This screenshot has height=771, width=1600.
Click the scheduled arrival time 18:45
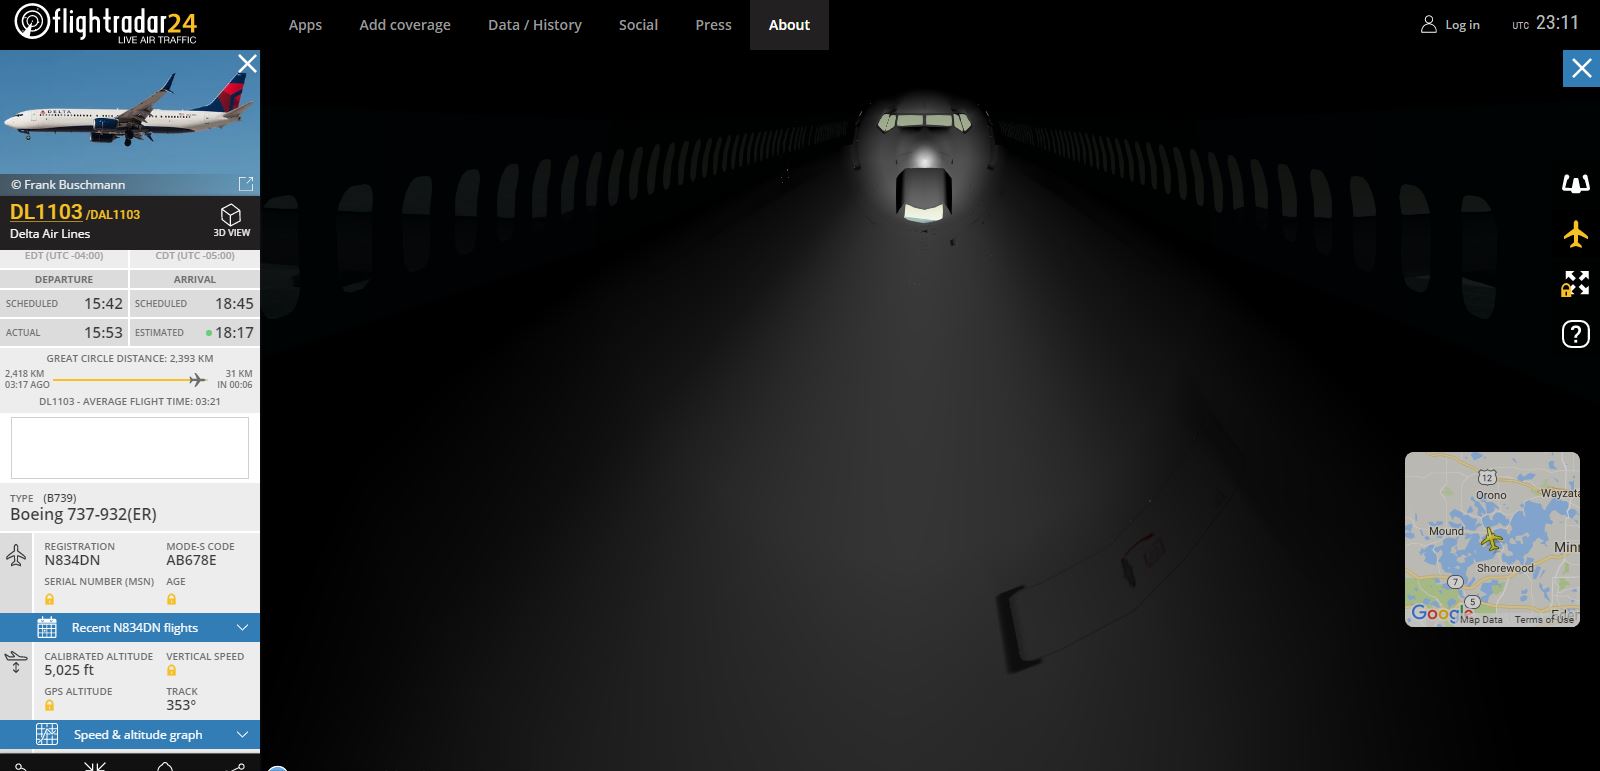(x=234, y=303)
